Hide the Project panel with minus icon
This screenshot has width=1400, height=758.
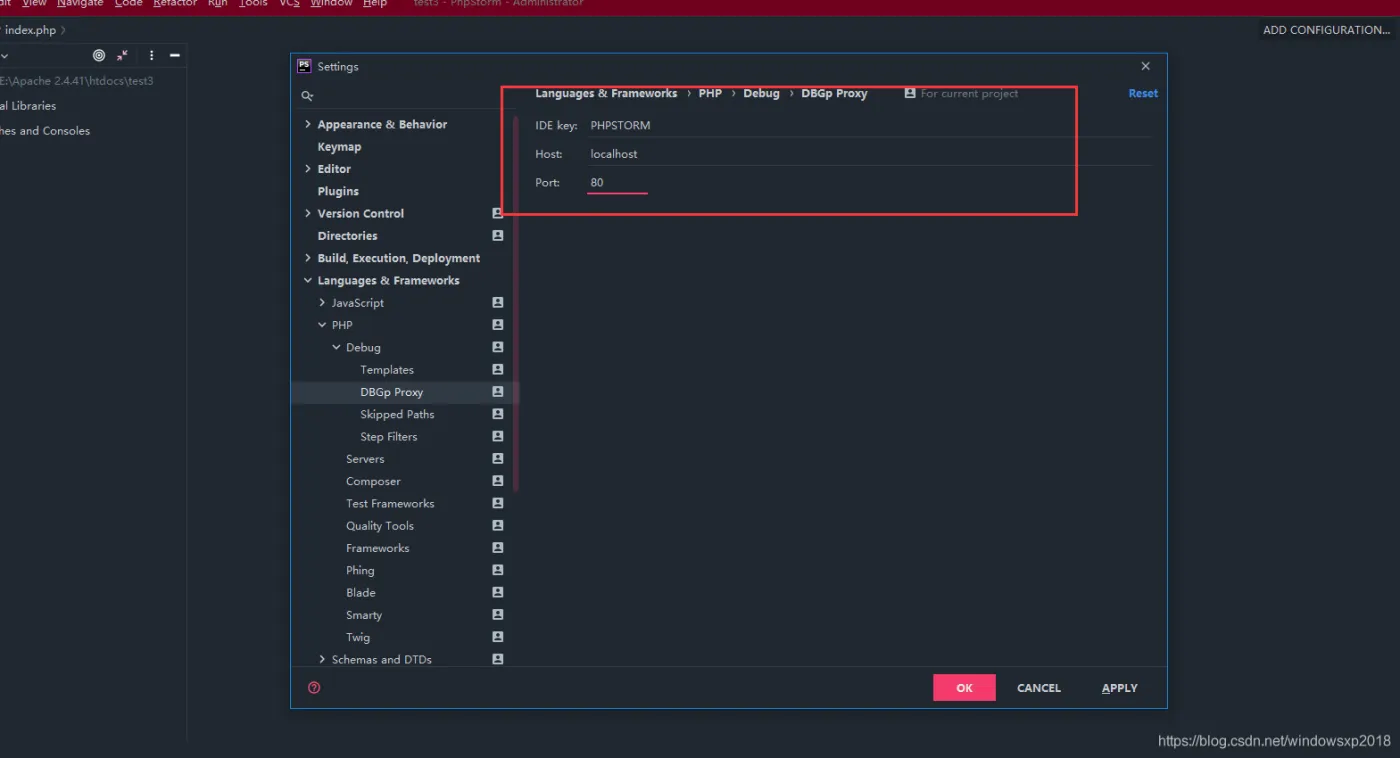coord(174,56)
